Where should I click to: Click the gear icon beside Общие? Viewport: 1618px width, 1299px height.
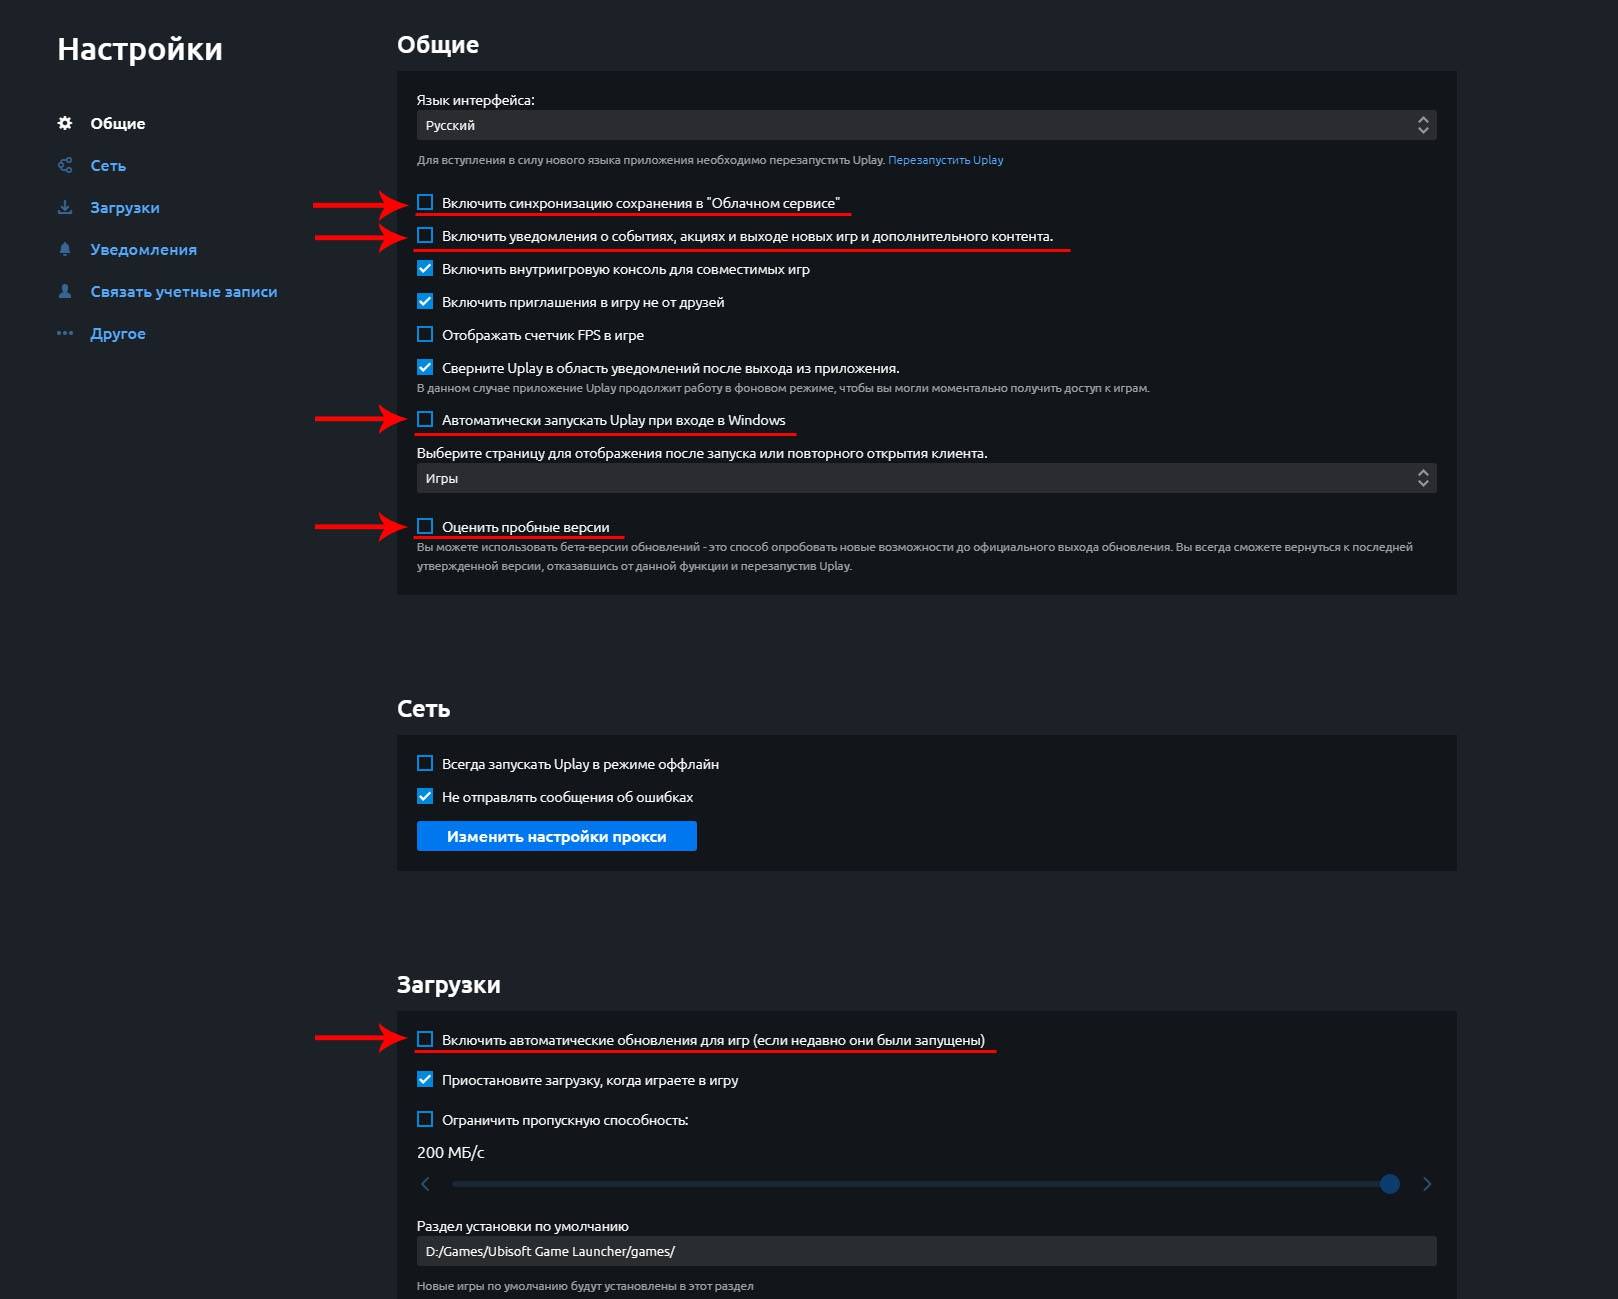coord(65,123)
